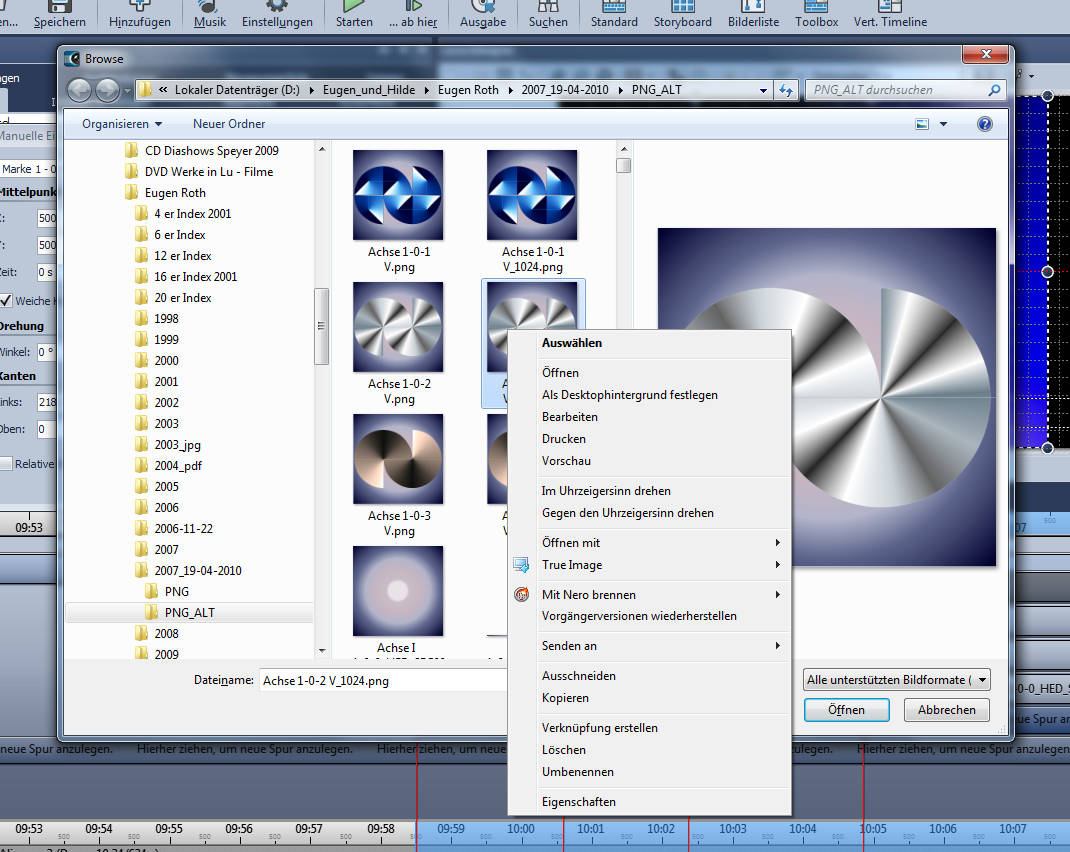The image size is (1070, 852).
Task: Select Umbenennen in the context menu
Action: [x=578, y=772]
